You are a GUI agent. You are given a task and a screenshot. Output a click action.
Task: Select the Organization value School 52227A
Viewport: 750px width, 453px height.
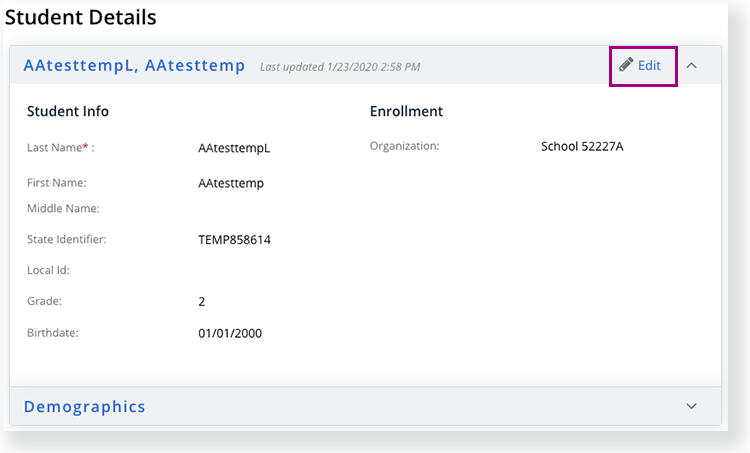click(x=582, y=146)
